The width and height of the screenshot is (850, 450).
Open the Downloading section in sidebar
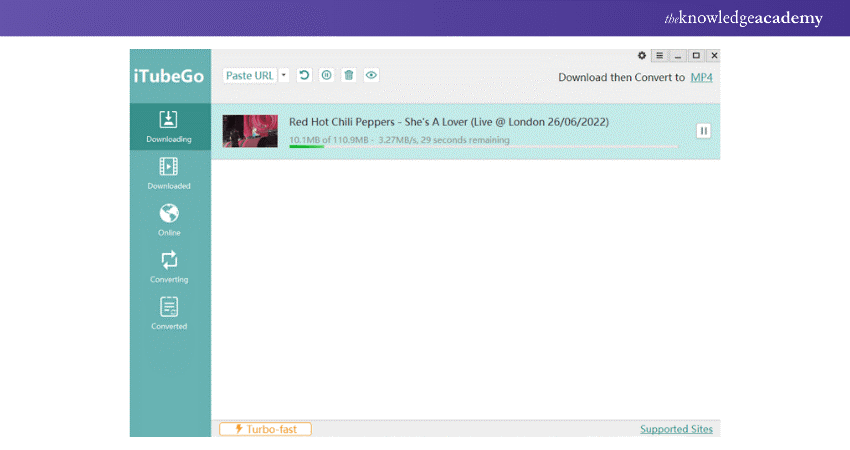pos(169,127)
